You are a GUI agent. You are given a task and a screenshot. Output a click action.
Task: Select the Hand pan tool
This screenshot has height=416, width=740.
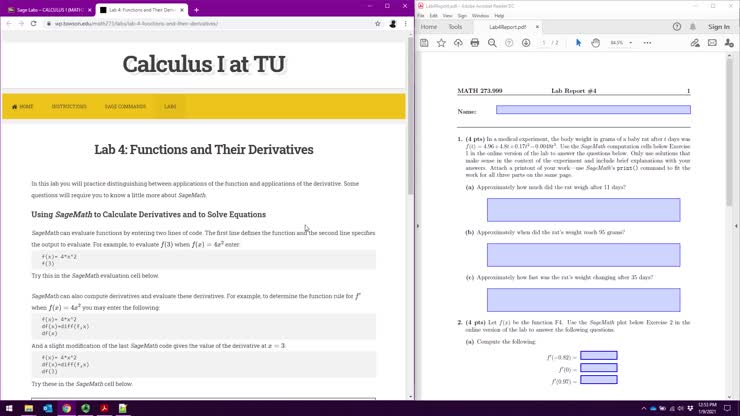(595, 43)
